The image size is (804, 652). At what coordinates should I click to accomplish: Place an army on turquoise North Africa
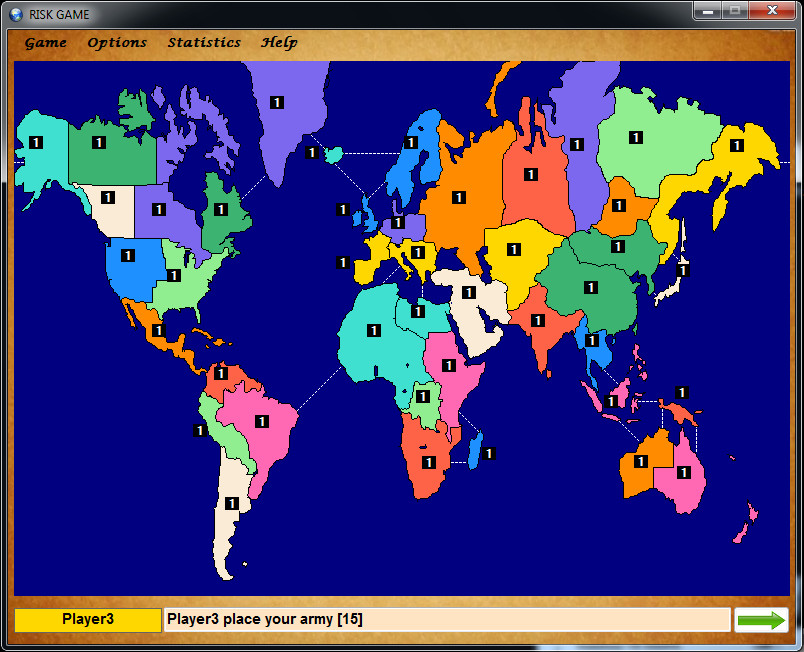point(374,331)
